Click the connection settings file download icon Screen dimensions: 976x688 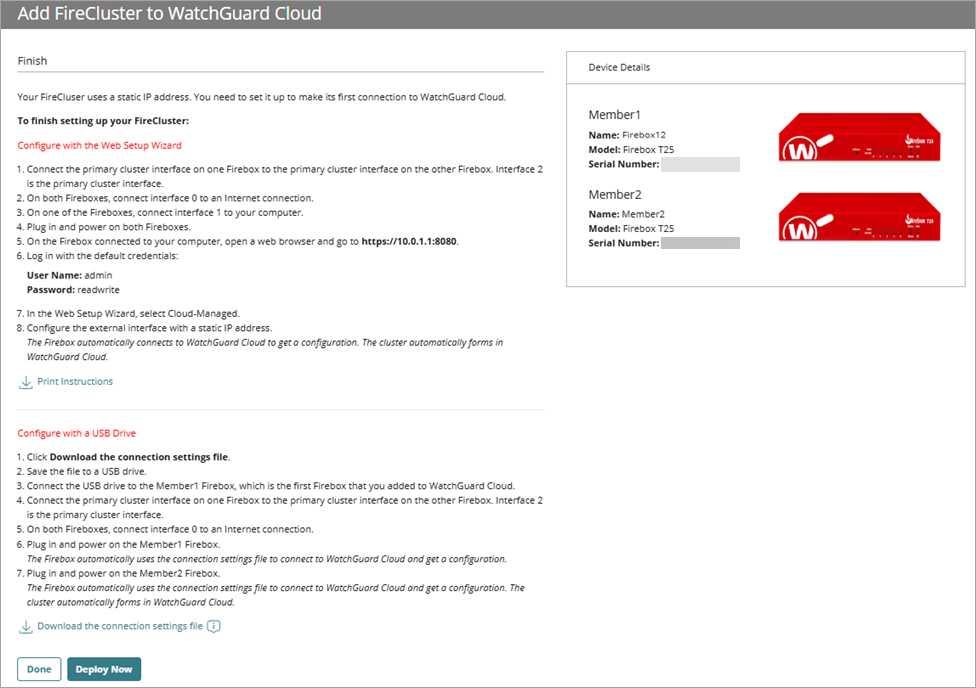(x=26, y=626)
